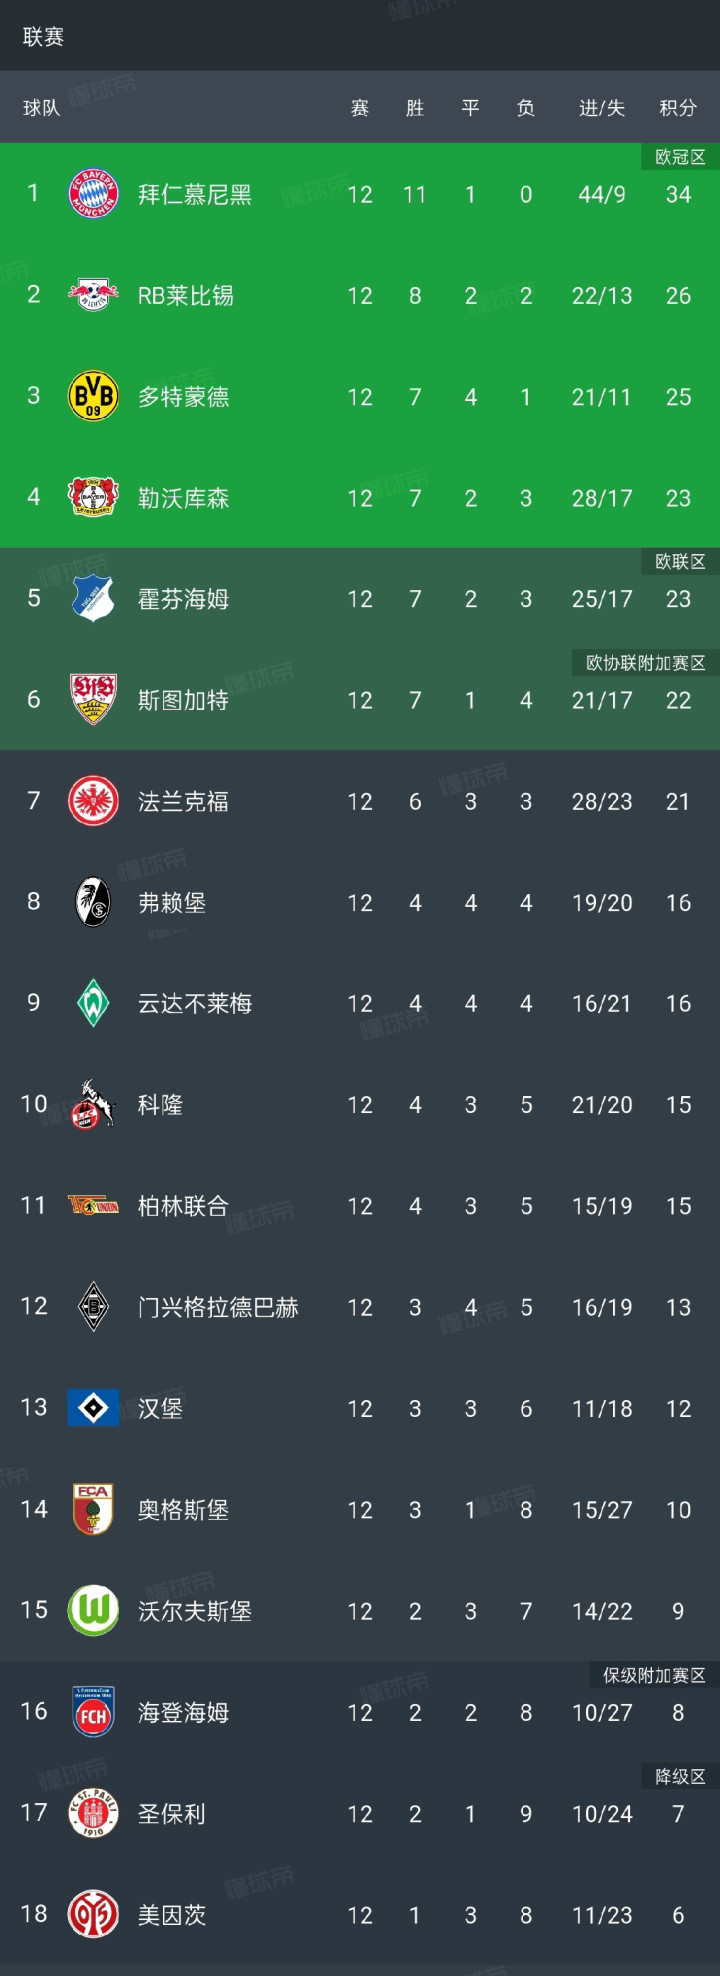Tap the RB Leipzig team logo
Image resolution: width=720 pixels, height=1976 pixels.
click(93, 295)
